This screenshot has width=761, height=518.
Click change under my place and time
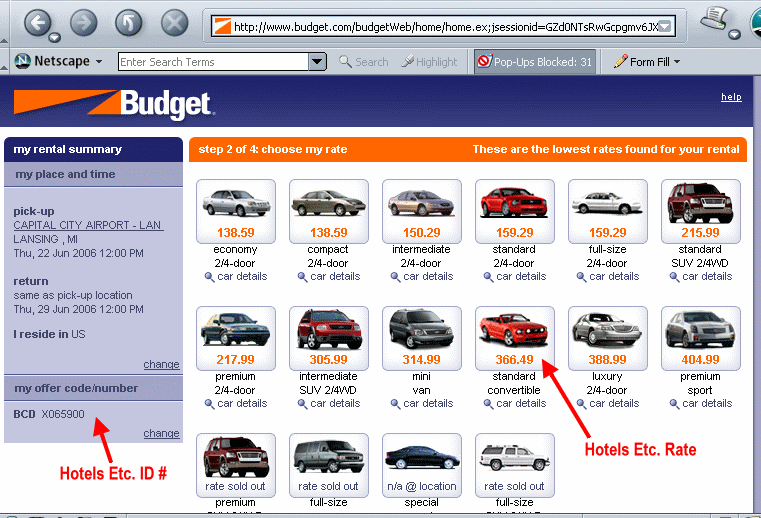click(161, 364)
